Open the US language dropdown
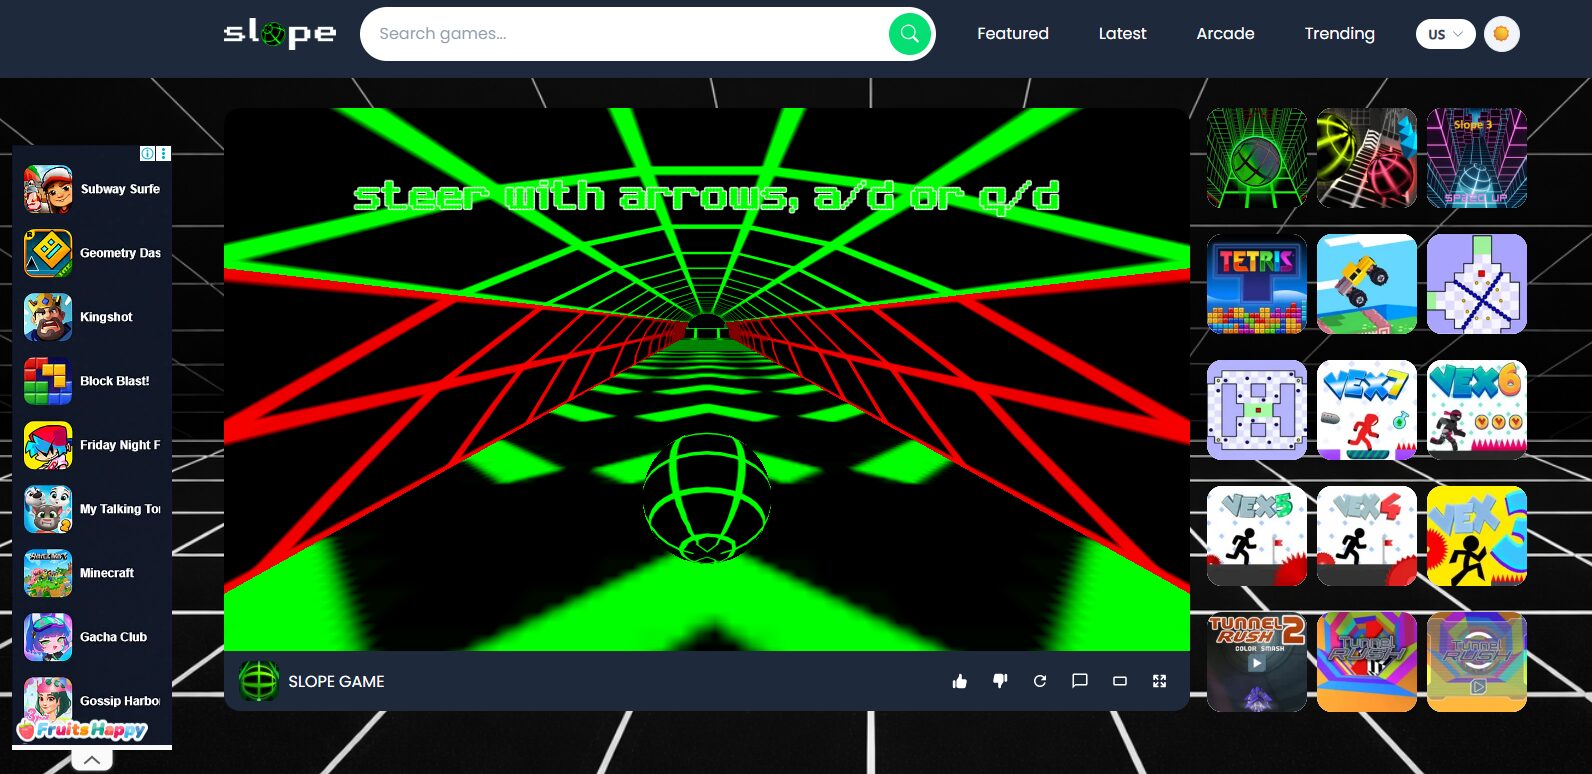This screenshot has width=1592, height=774. (x=1445, y=34)
